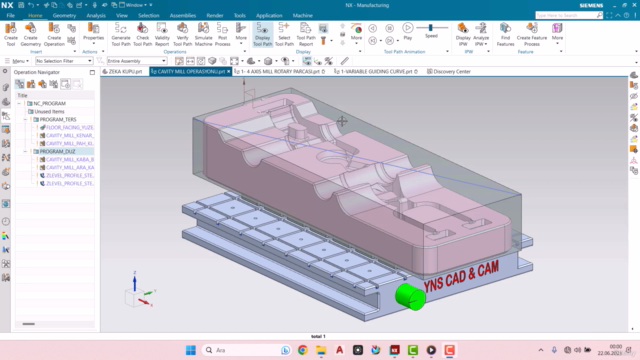Click the Create Tool icon
This screenshot has width=640, height=360.
11,34
